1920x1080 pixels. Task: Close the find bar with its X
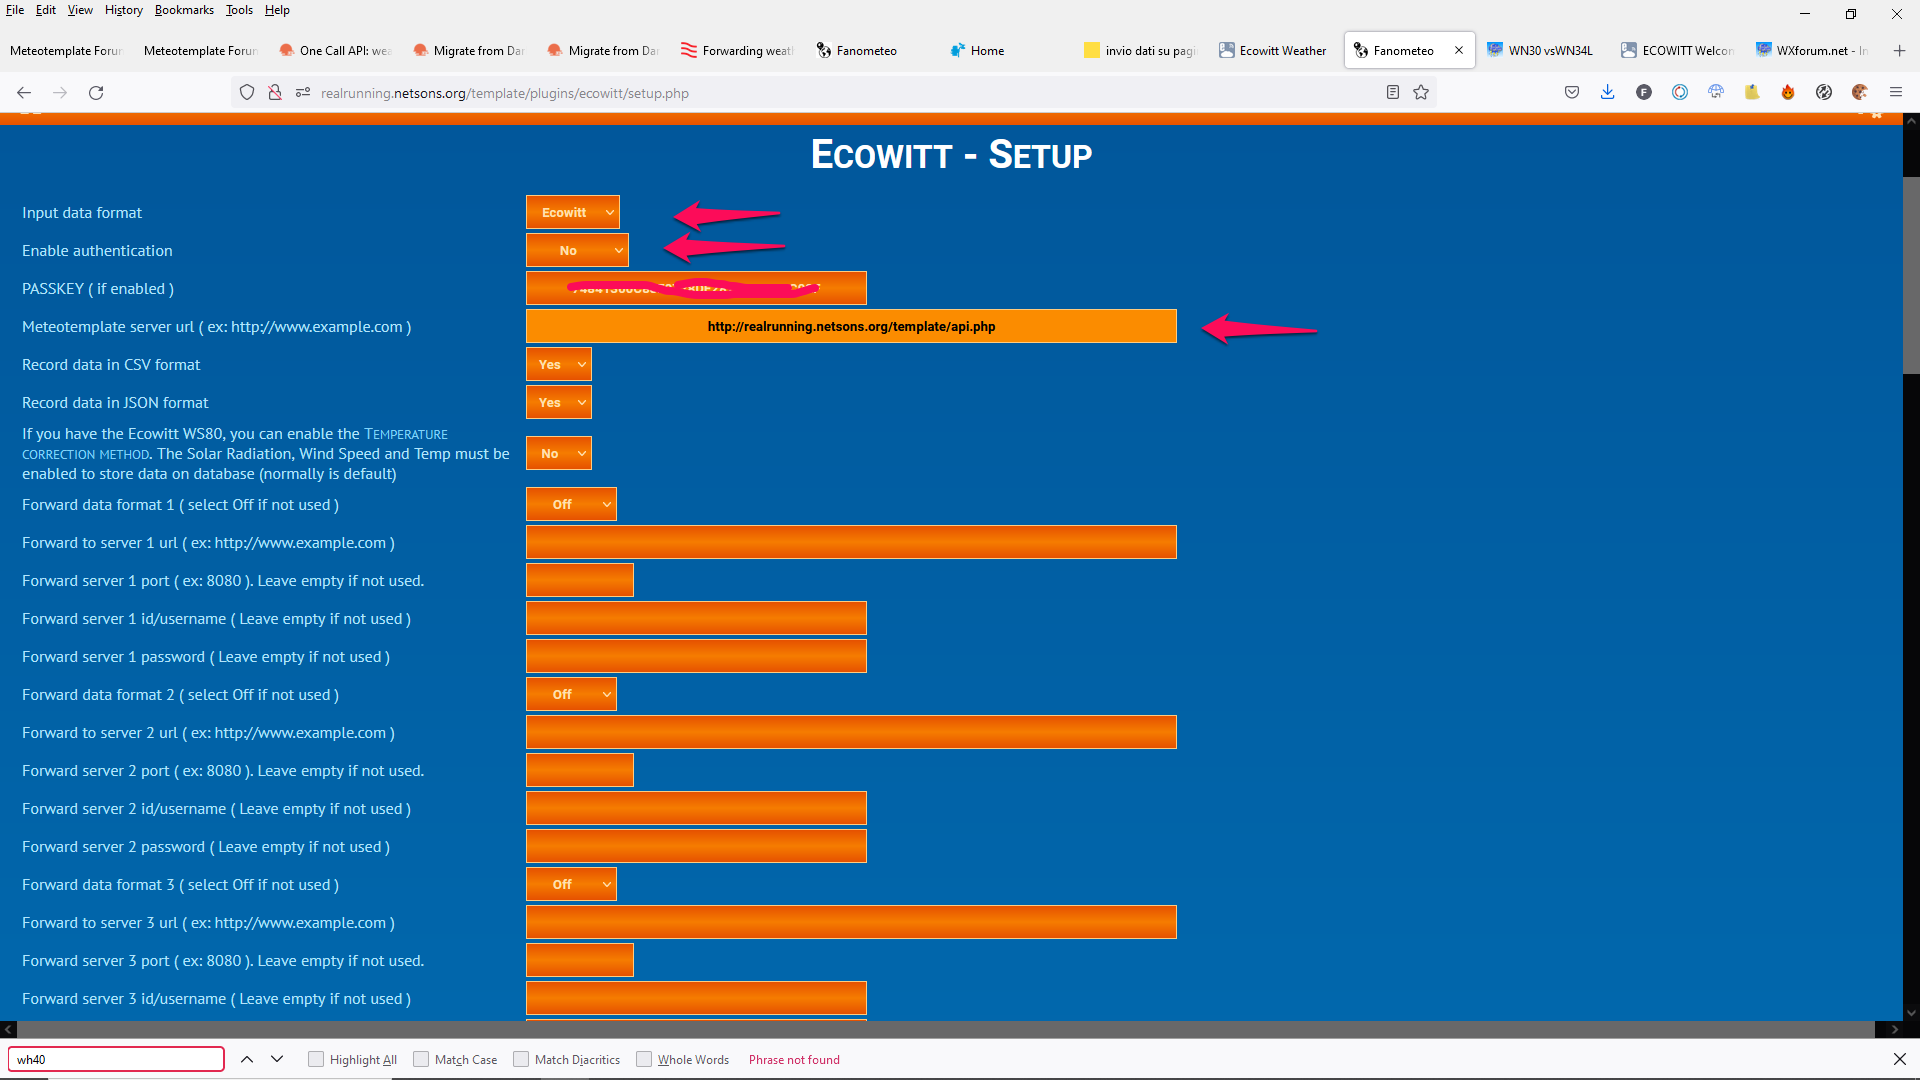click(1900, 1059)
